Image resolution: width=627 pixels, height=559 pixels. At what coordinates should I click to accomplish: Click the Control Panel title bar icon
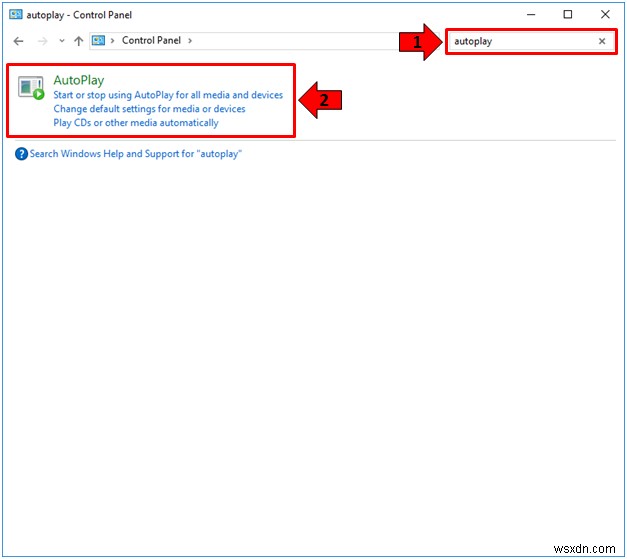coord(16,15)
